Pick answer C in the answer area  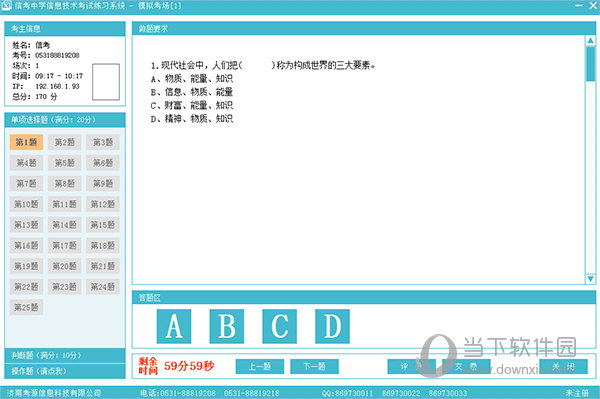click(279, 326)
